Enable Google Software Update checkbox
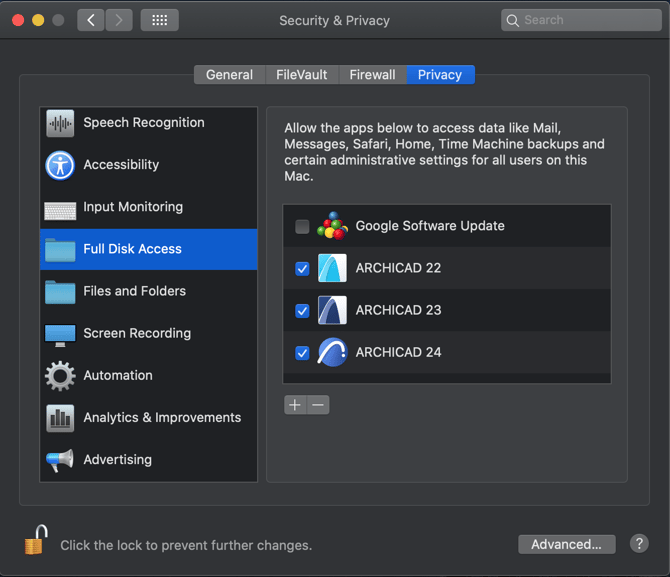Image resolution: width=670 pixels, height=577 pixels. (x=302, y=227)
